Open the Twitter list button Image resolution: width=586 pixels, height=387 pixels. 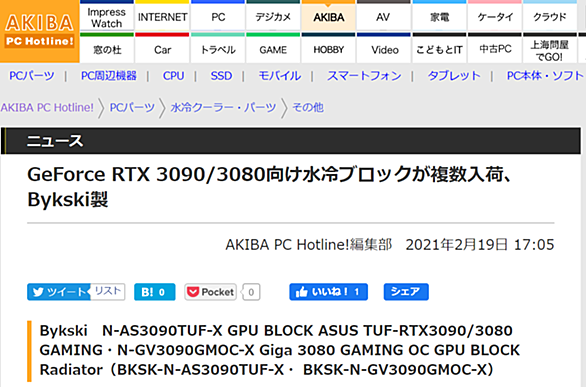[108, 291]
